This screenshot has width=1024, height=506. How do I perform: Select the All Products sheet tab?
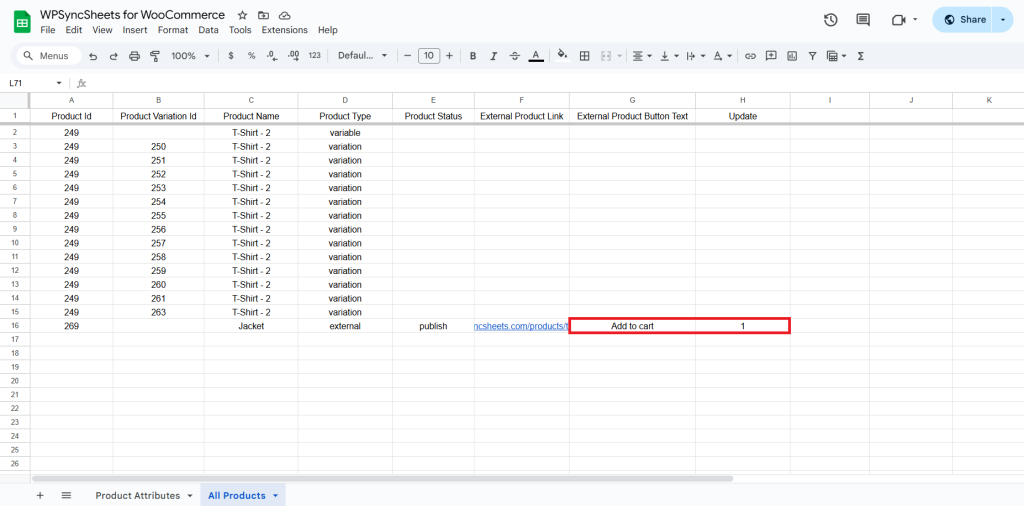pyautogui.click(x=243, y=496)
